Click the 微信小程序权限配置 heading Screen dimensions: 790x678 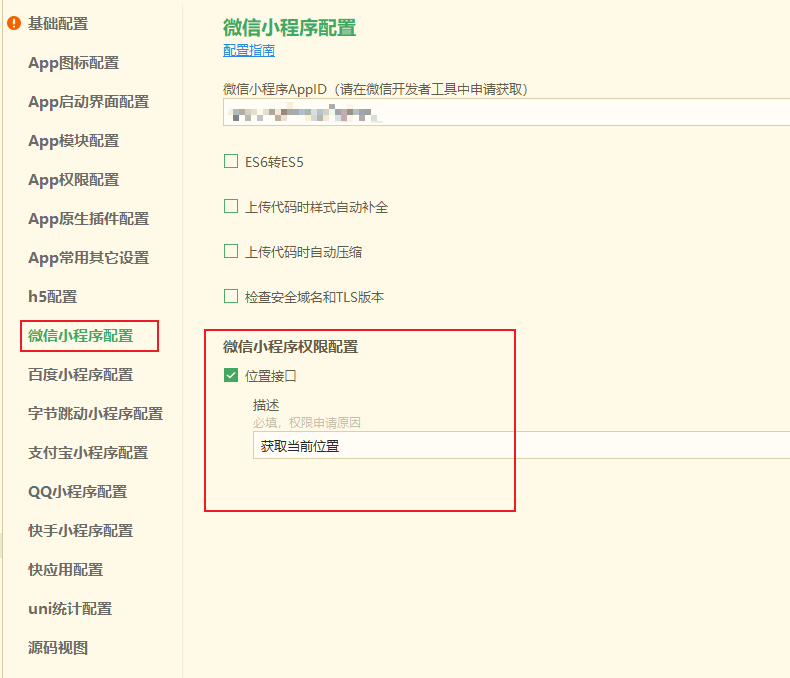[291, 347]
